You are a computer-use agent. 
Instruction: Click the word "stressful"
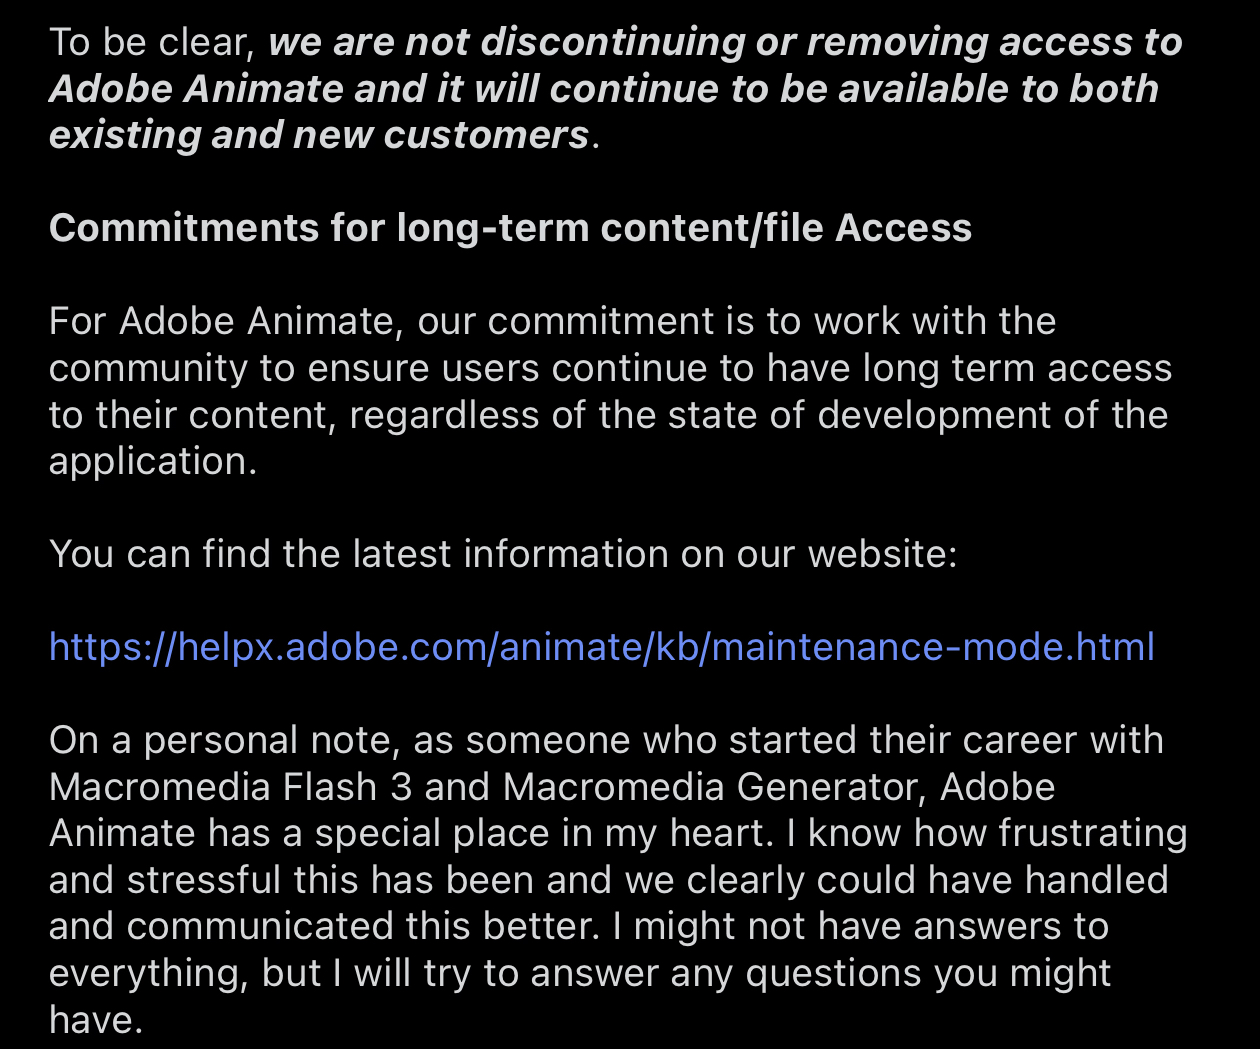(x=203, y=880)
